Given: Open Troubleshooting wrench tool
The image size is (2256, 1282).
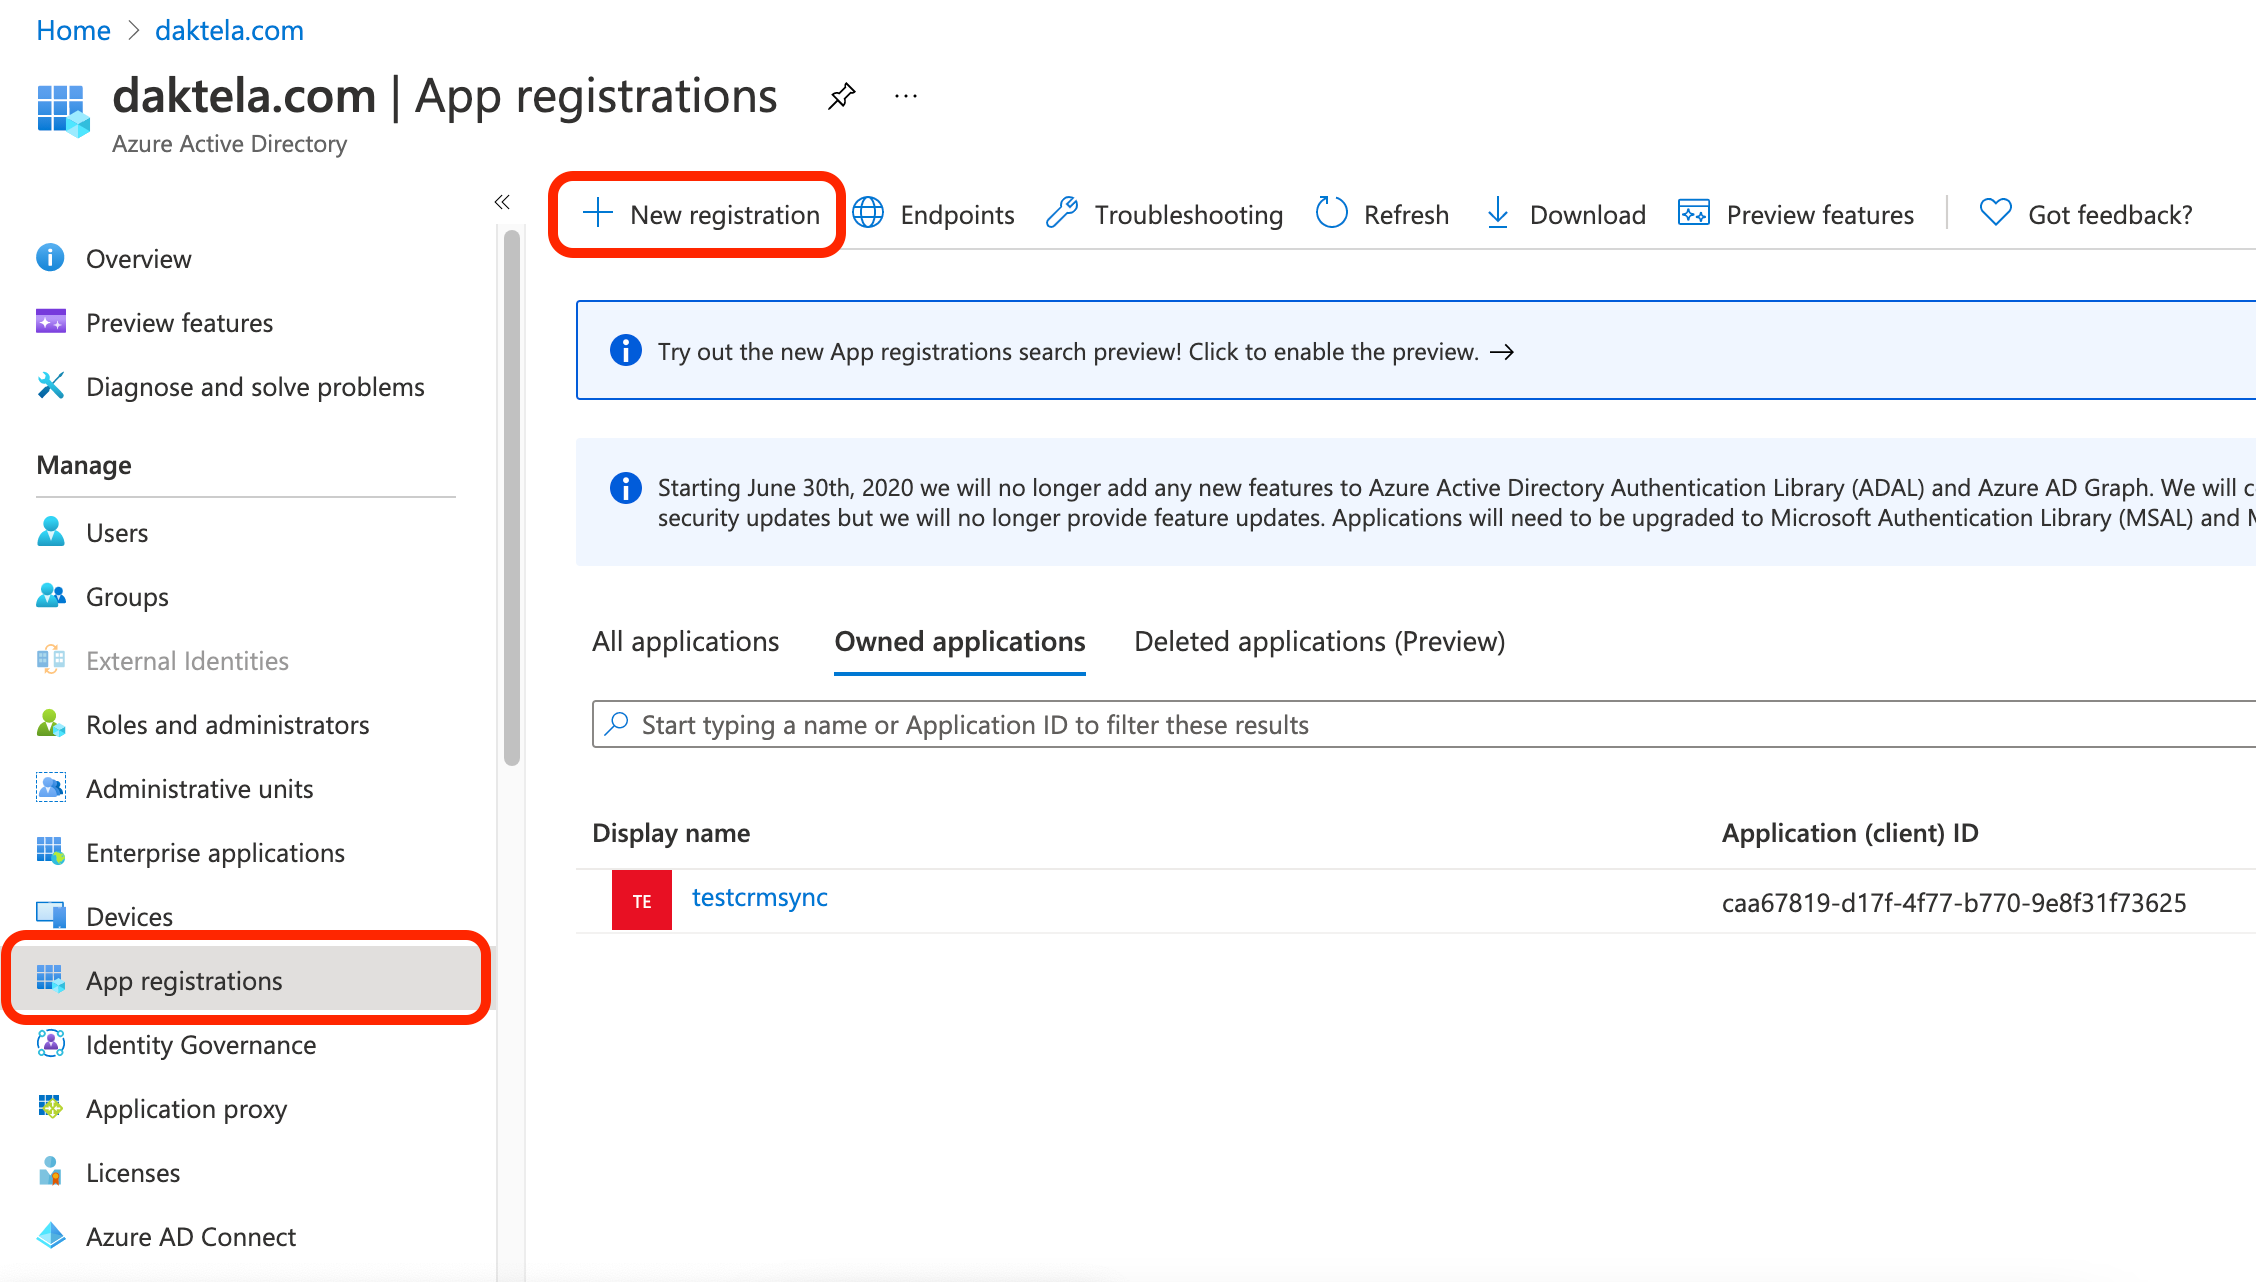Looking at the screenshot, I should click(1063, 214).
